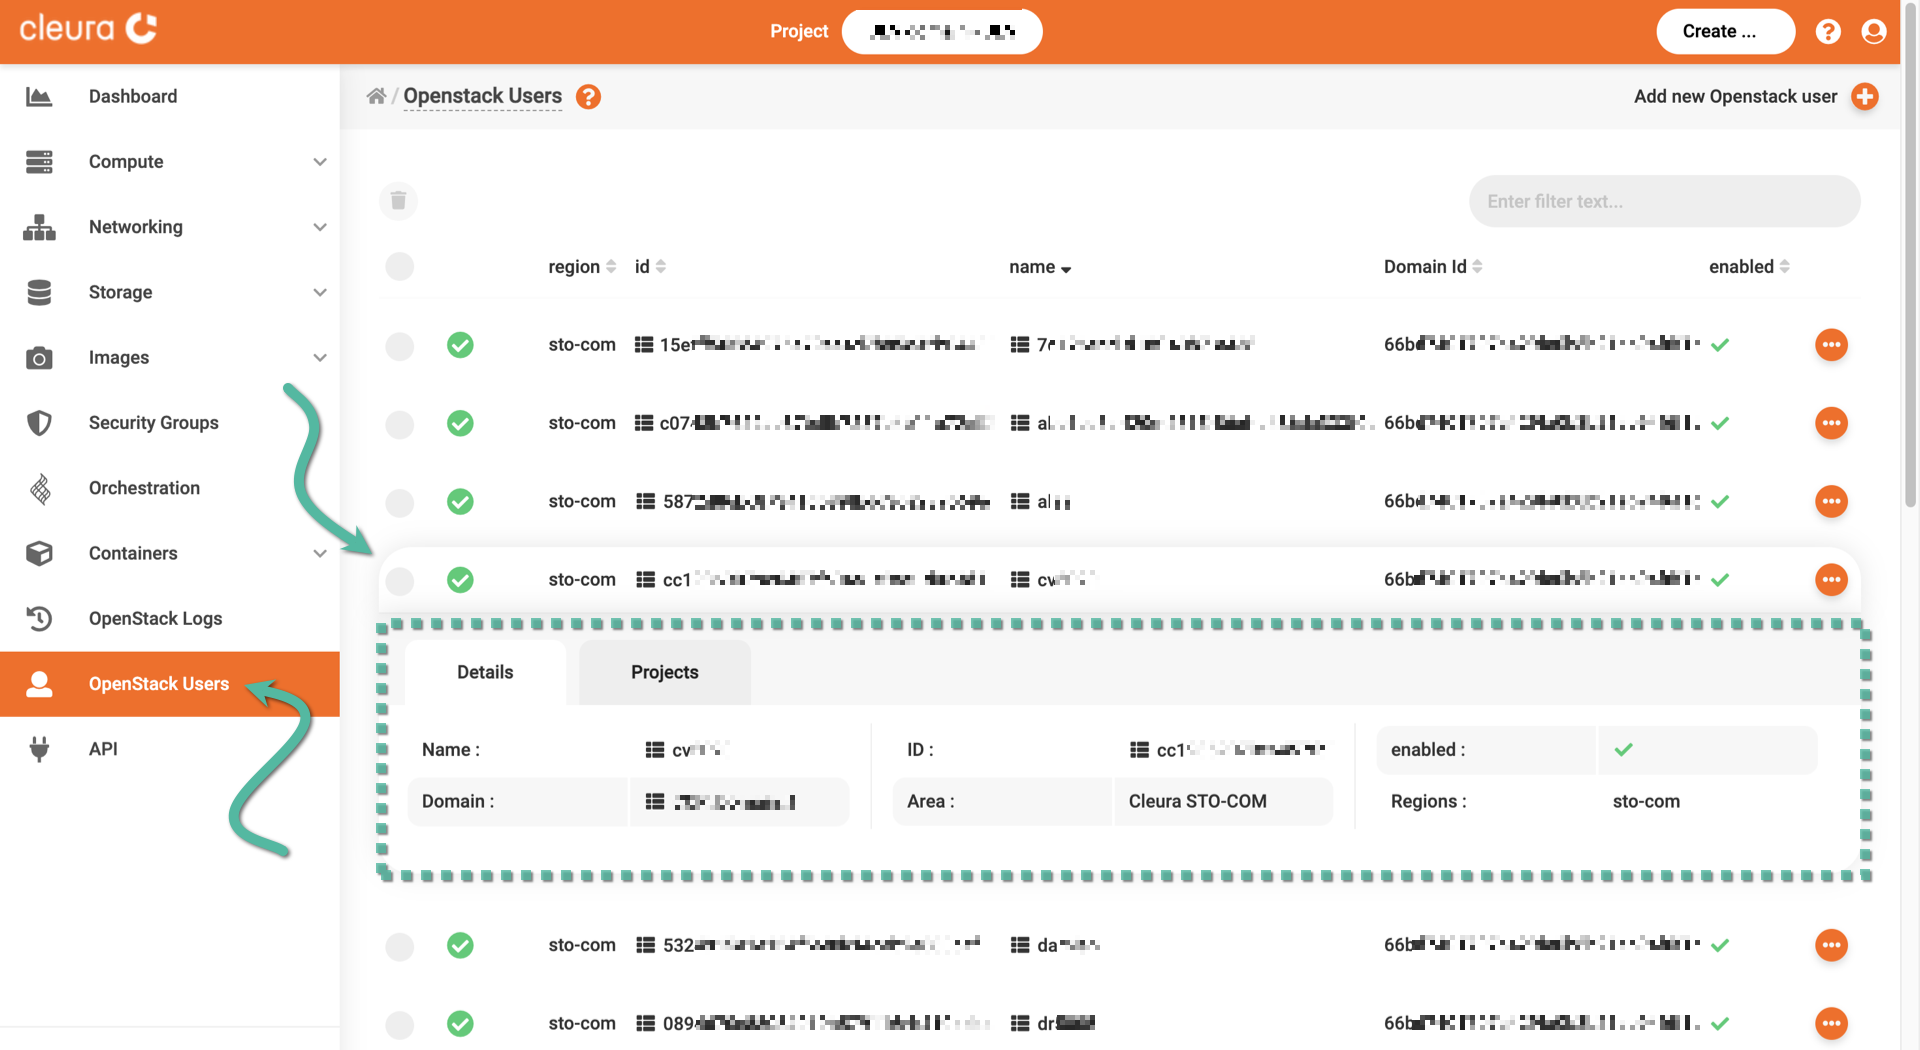This screenshot has height=1050, width=1920.
Task: Click the Containers box icon in sidebar
Action: pyautogui.click(x=39, y=553)
